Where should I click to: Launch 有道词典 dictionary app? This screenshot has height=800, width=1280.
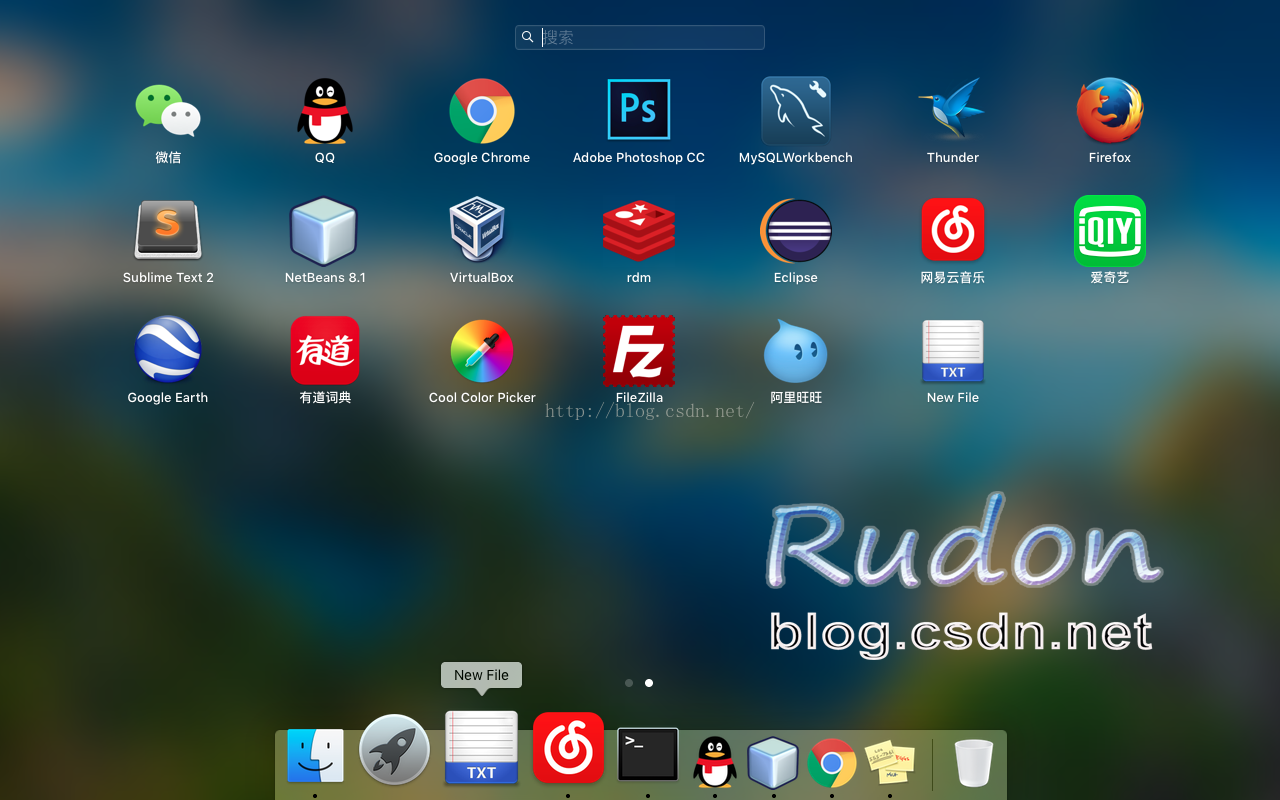[x=325, y=350]
